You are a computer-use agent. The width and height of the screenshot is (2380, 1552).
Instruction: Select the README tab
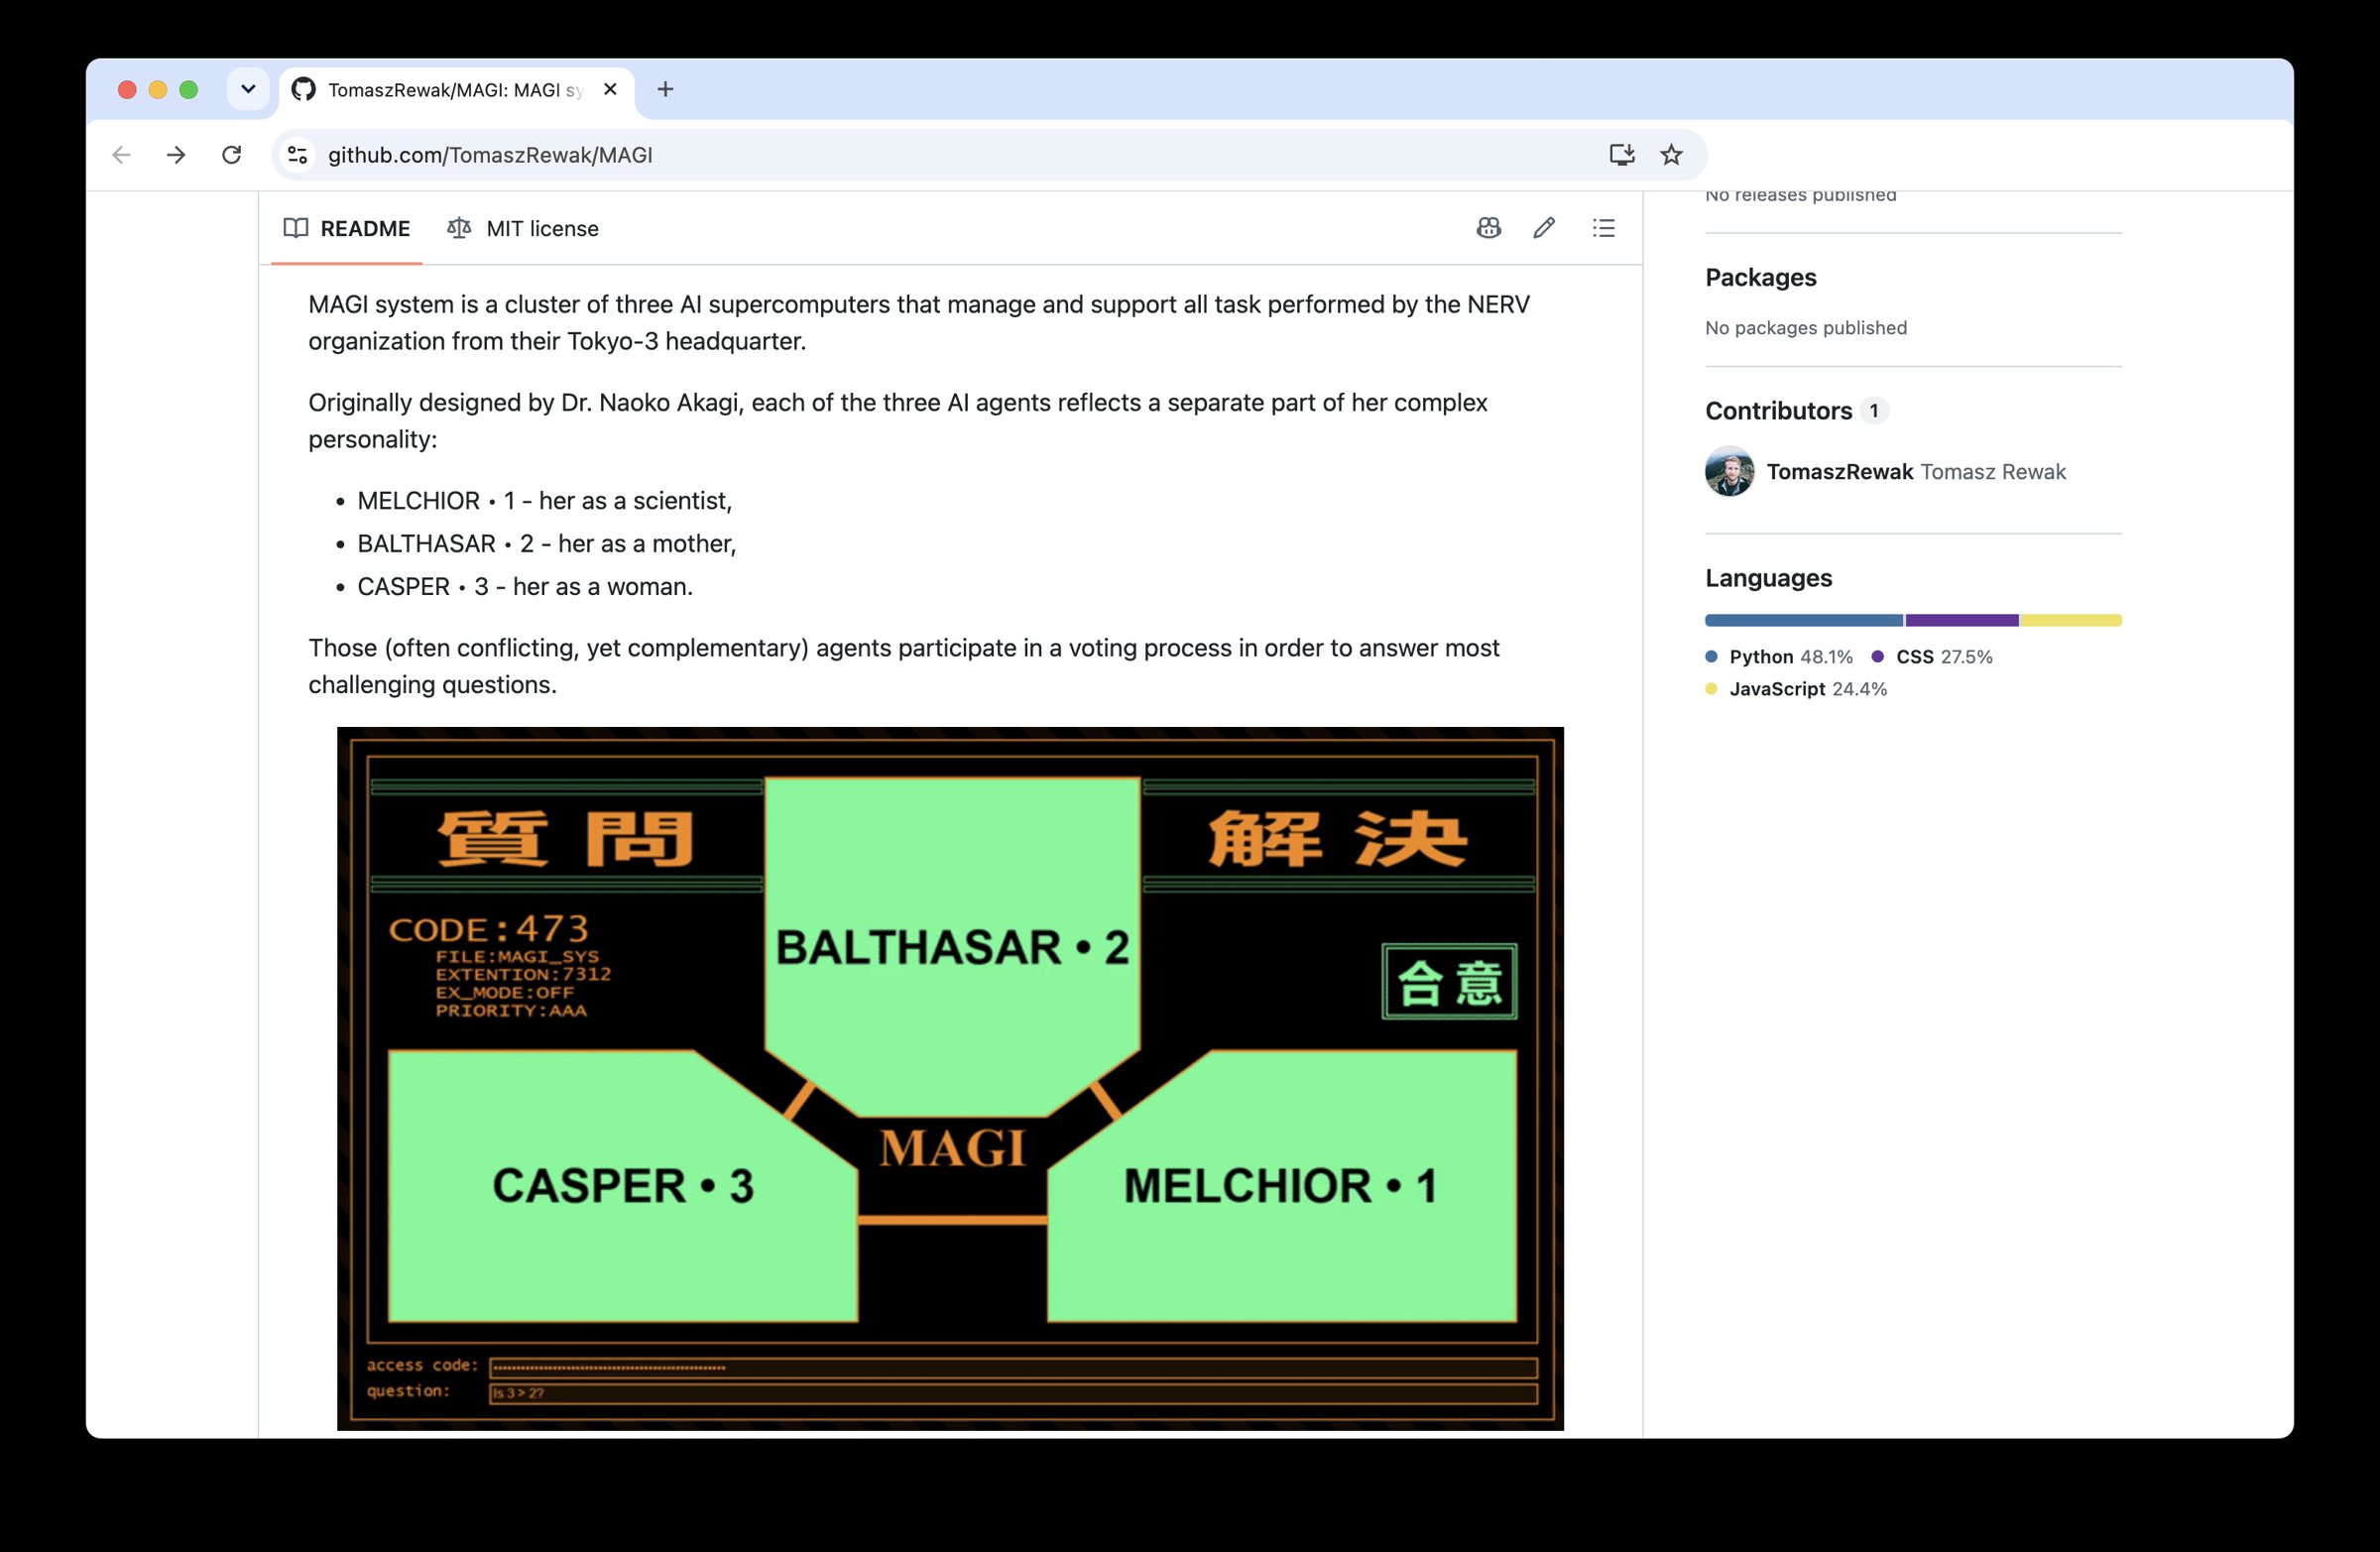pyautogui.click(x=347, y=228)
